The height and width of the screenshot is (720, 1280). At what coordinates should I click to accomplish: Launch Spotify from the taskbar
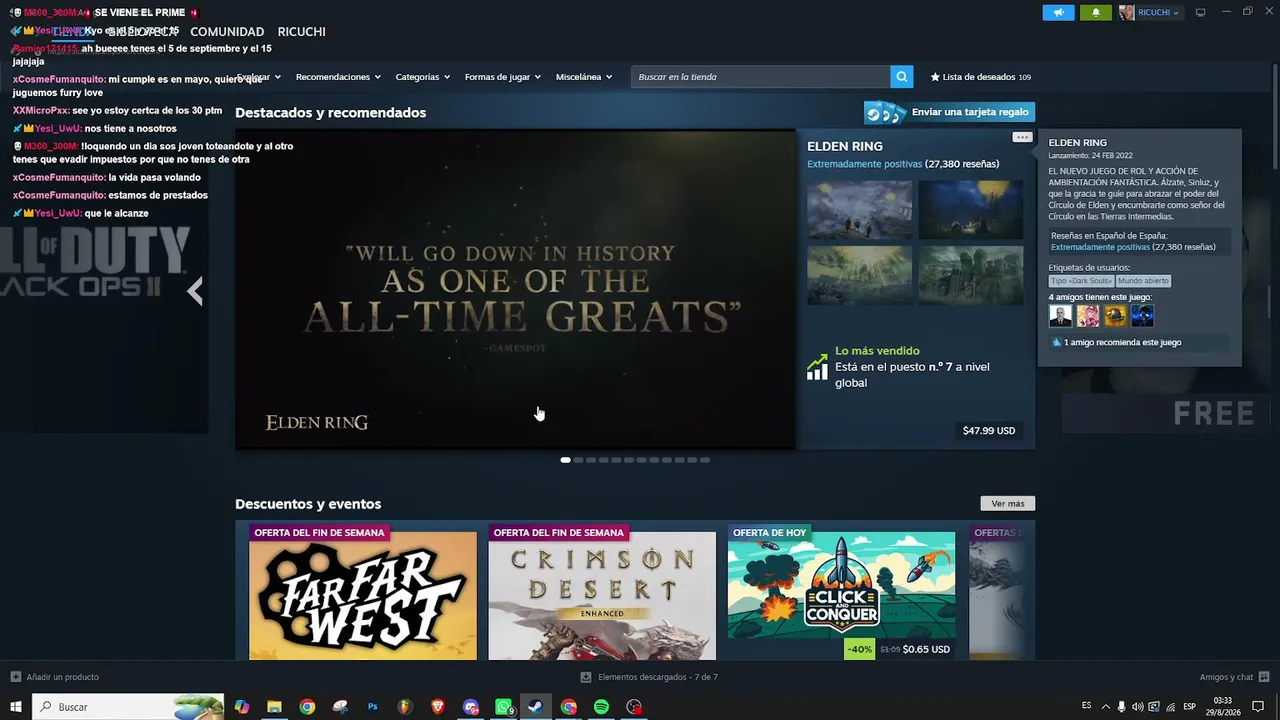601,707
